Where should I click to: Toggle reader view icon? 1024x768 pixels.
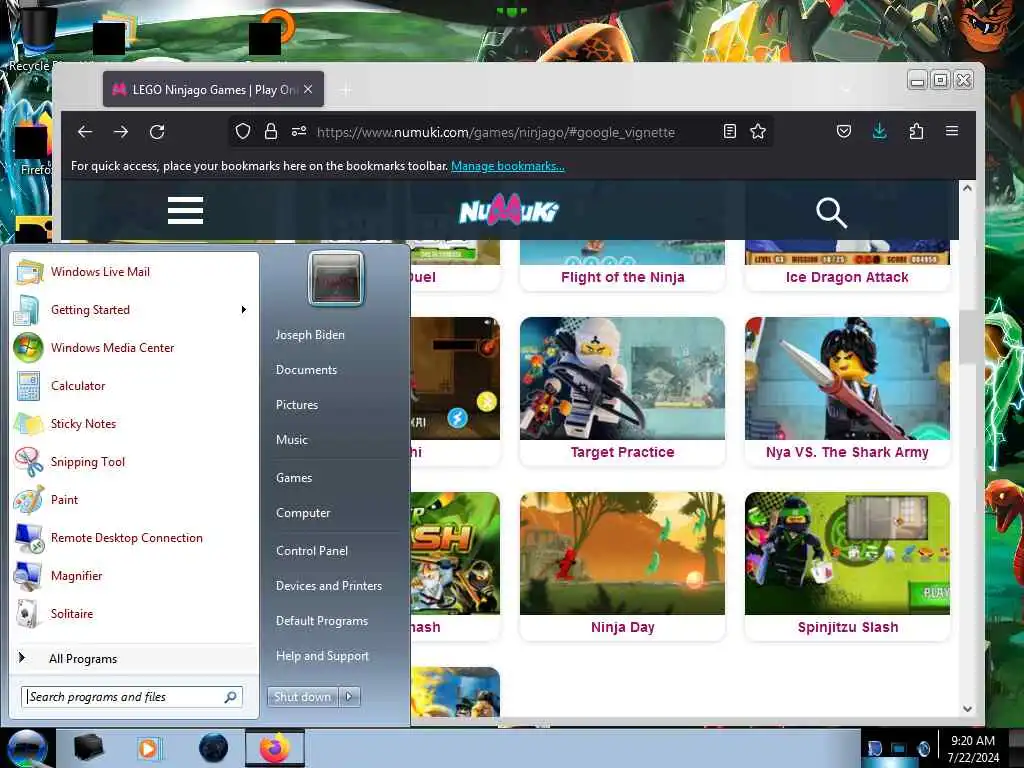[x=730, y=132]
